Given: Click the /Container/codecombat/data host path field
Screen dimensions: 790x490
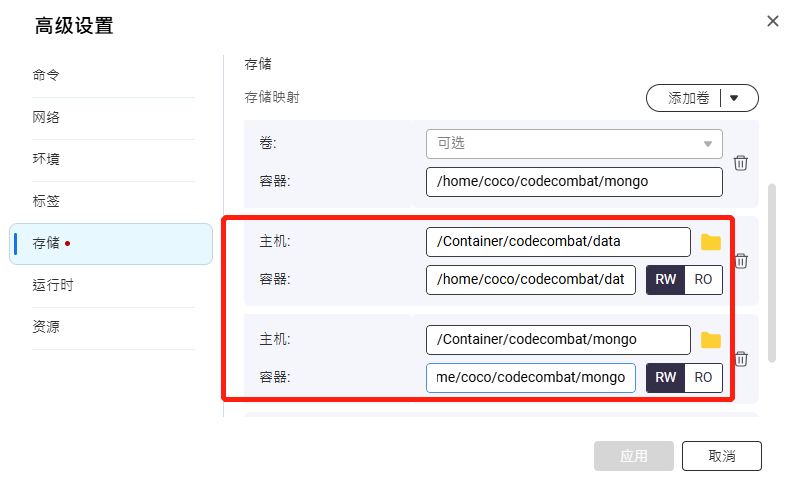Looking at the screenshot, I should coord(558,242).
